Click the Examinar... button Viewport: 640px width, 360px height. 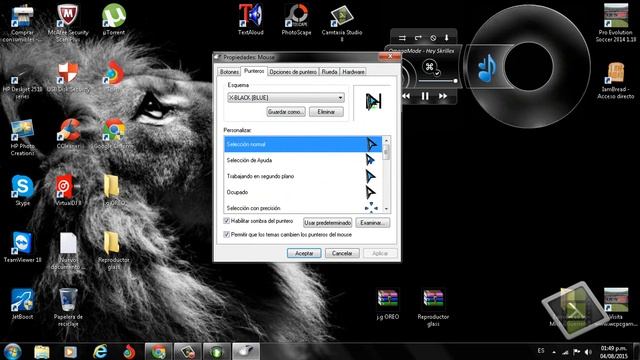pyautogui.click(x=373, y=223)
